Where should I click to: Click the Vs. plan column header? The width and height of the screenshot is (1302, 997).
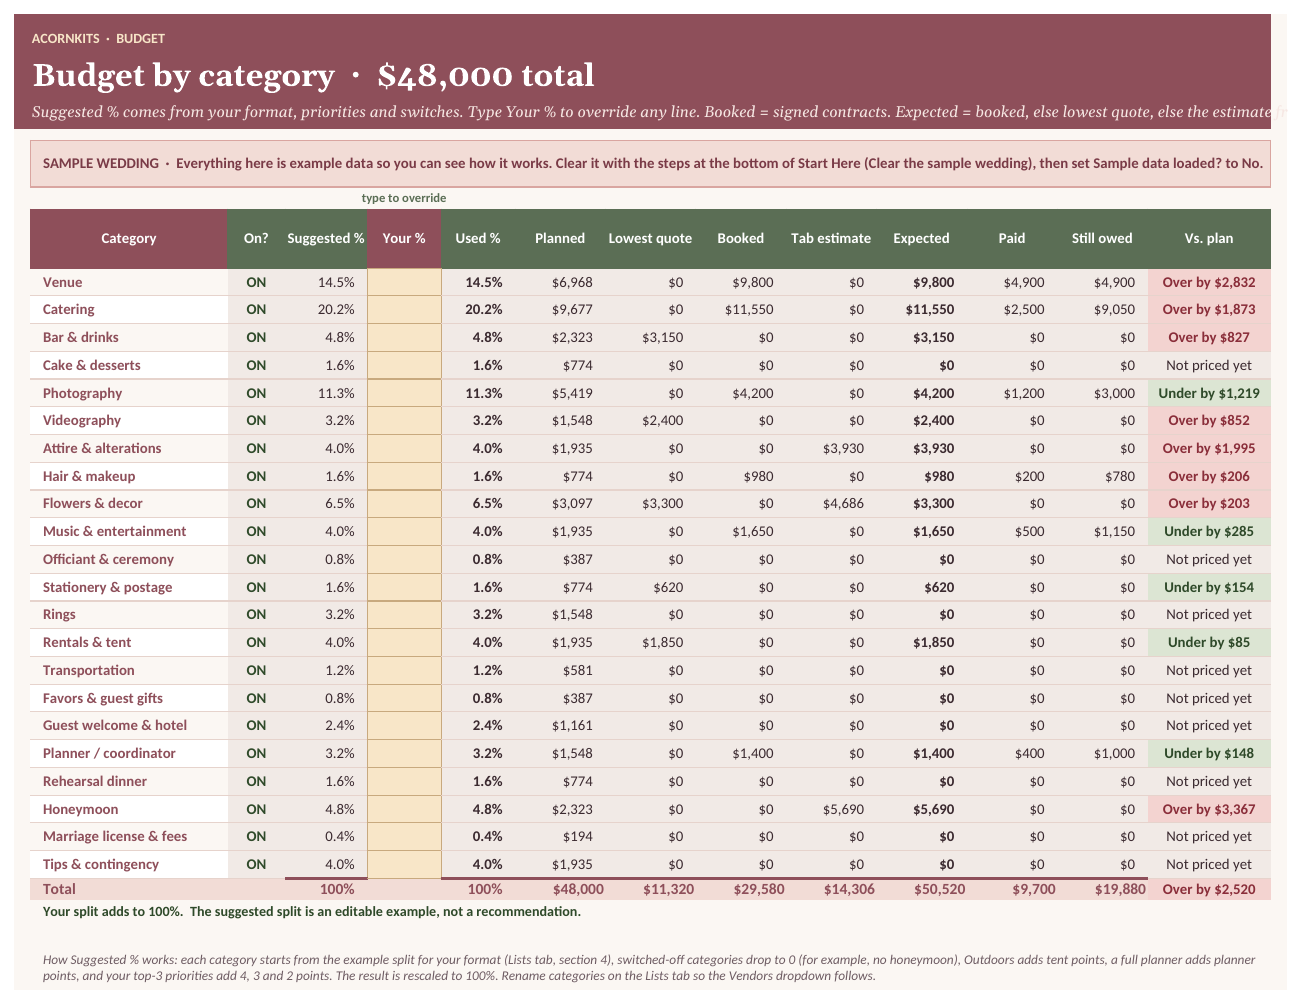pos(1209,238)
